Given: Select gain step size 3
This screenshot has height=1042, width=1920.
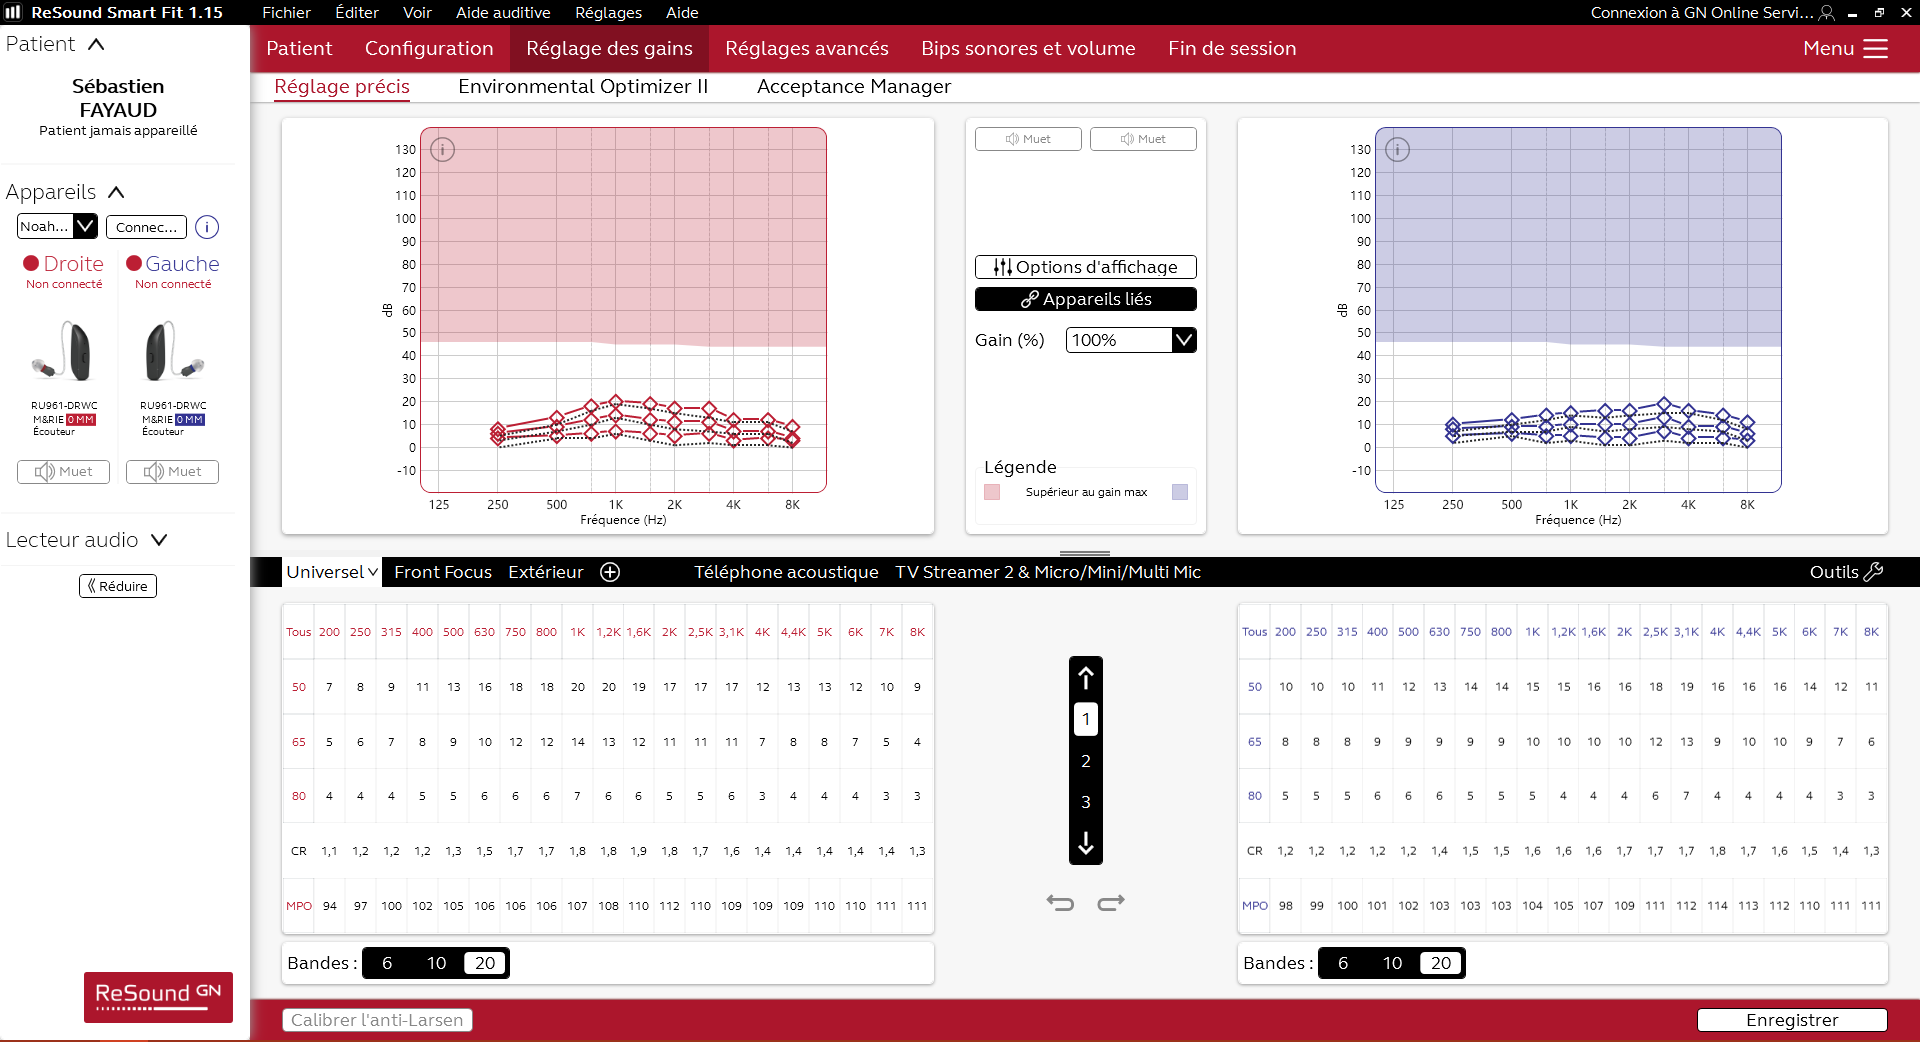Looking at the screenshot, I should pyautogui.click(x=1086, y=802).
